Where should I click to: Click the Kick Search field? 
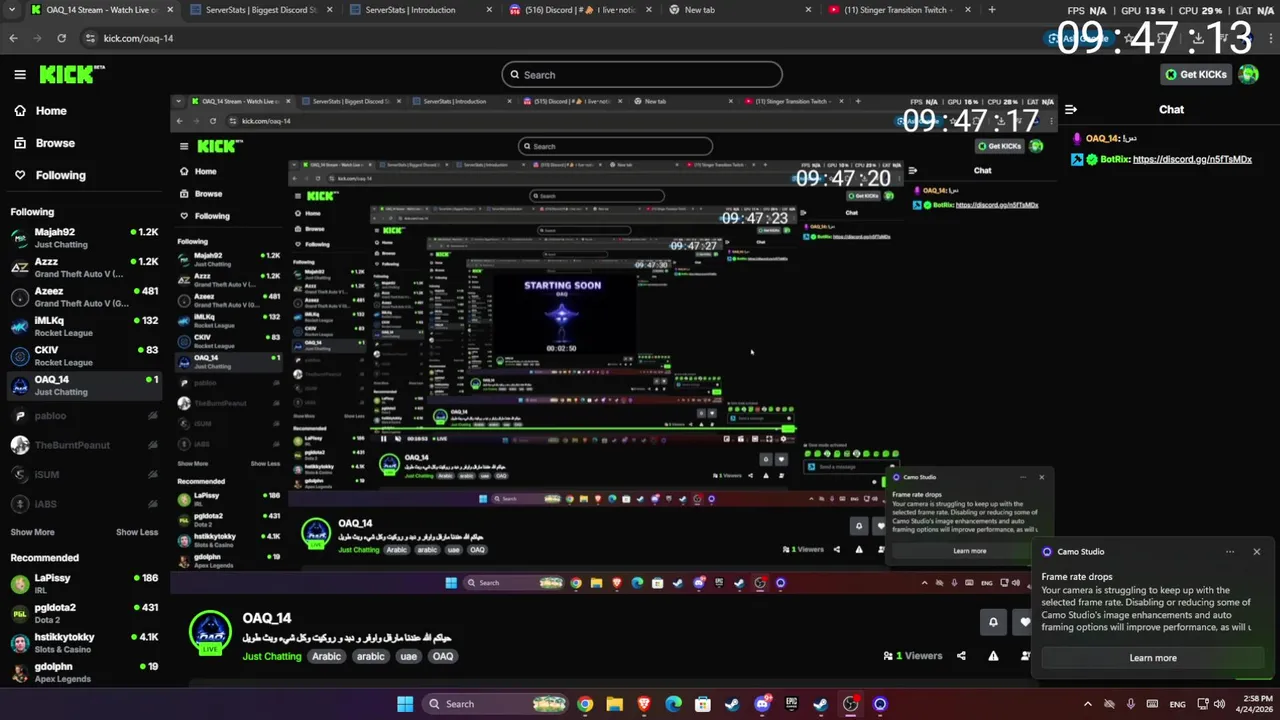642,75
